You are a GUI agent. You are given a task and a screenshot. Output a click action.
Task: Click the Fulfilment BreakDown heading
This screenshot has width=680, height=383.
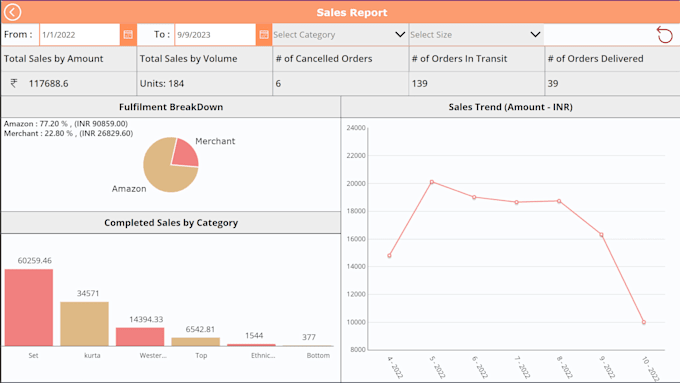[x=171, y=107]
